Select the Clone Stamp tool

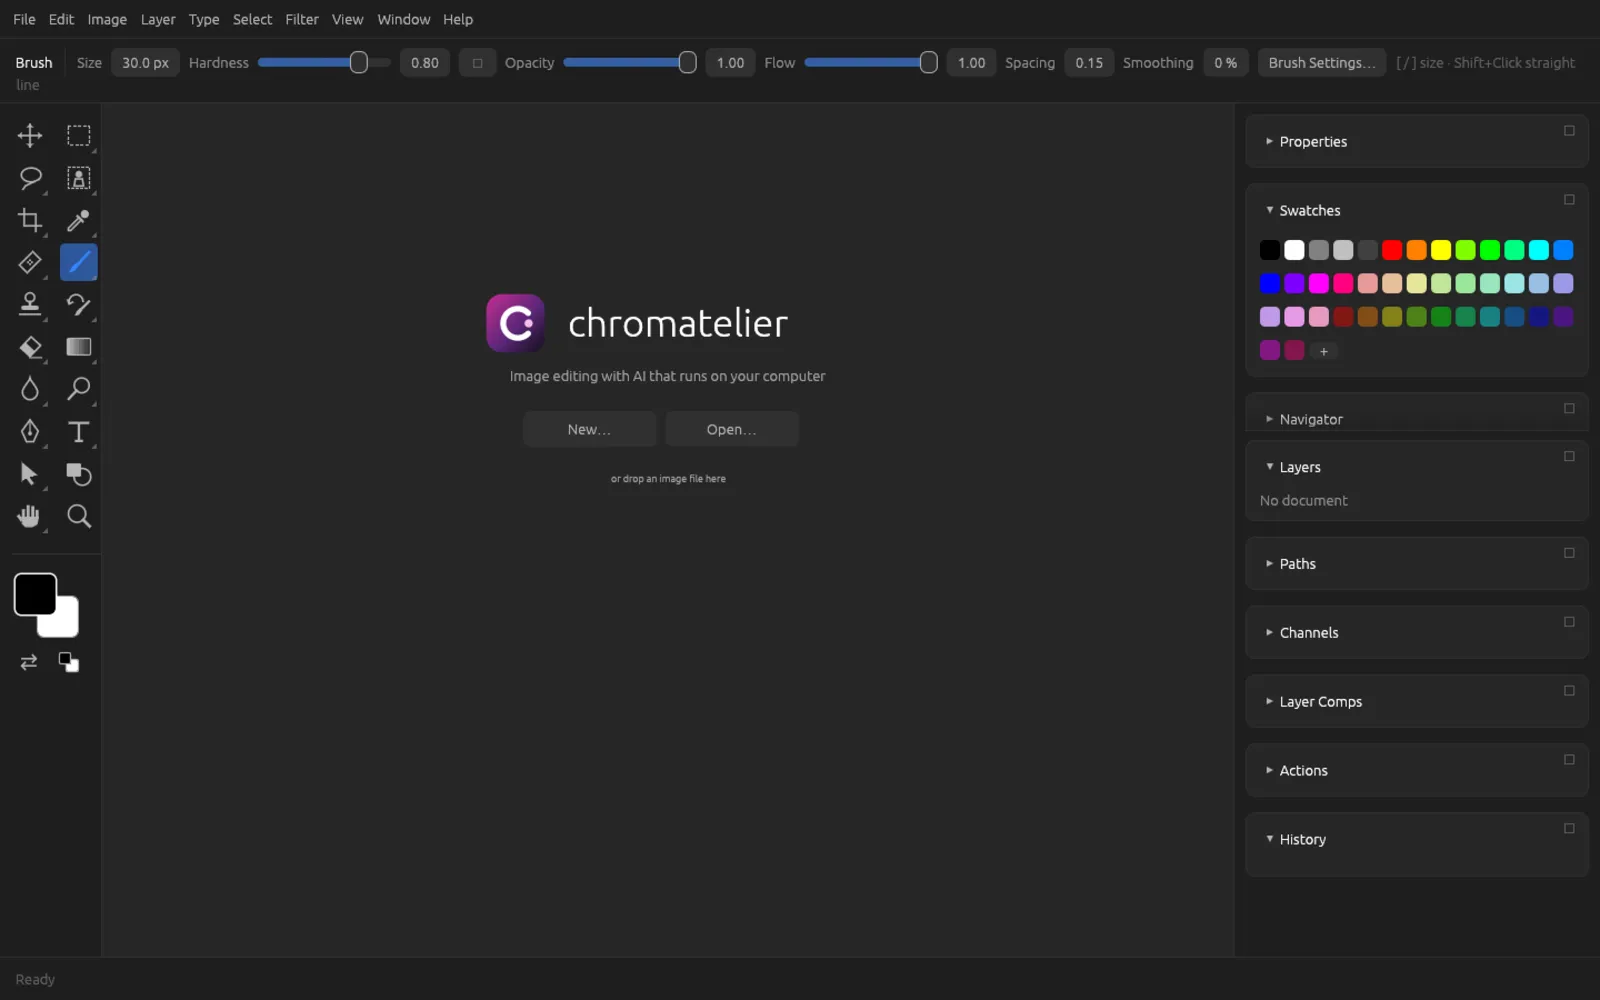coord(30,304)
